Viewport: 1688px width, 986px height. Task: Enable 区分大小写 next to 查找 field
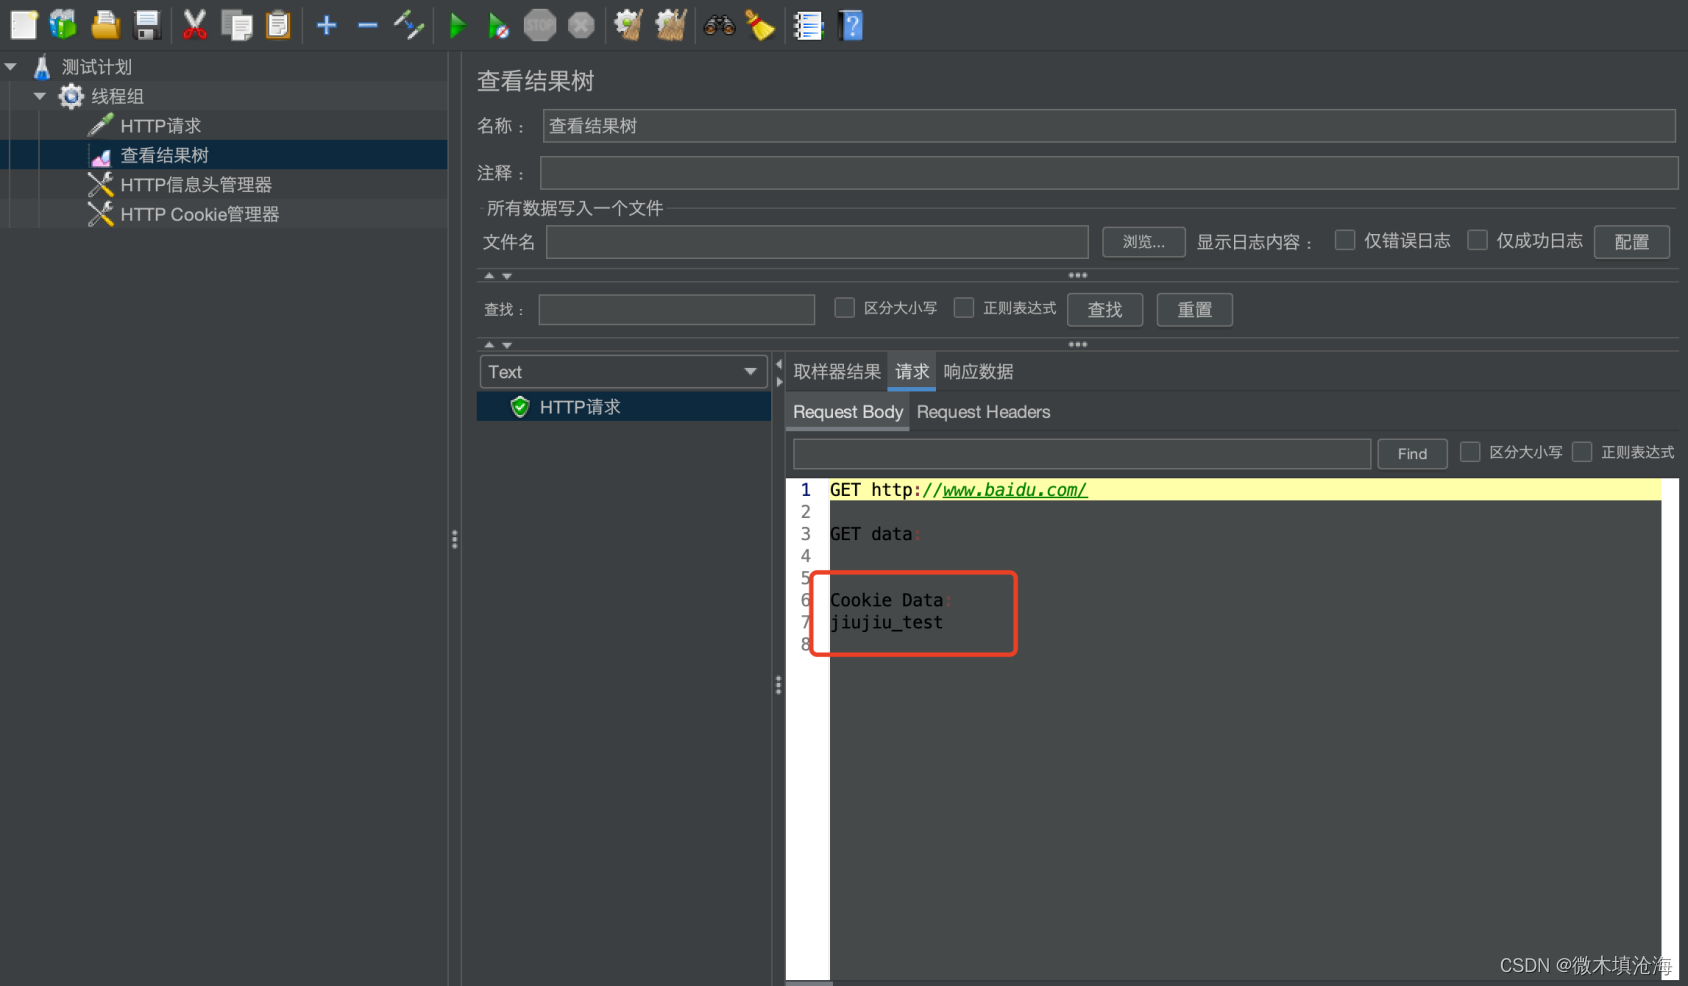point(845,308)
